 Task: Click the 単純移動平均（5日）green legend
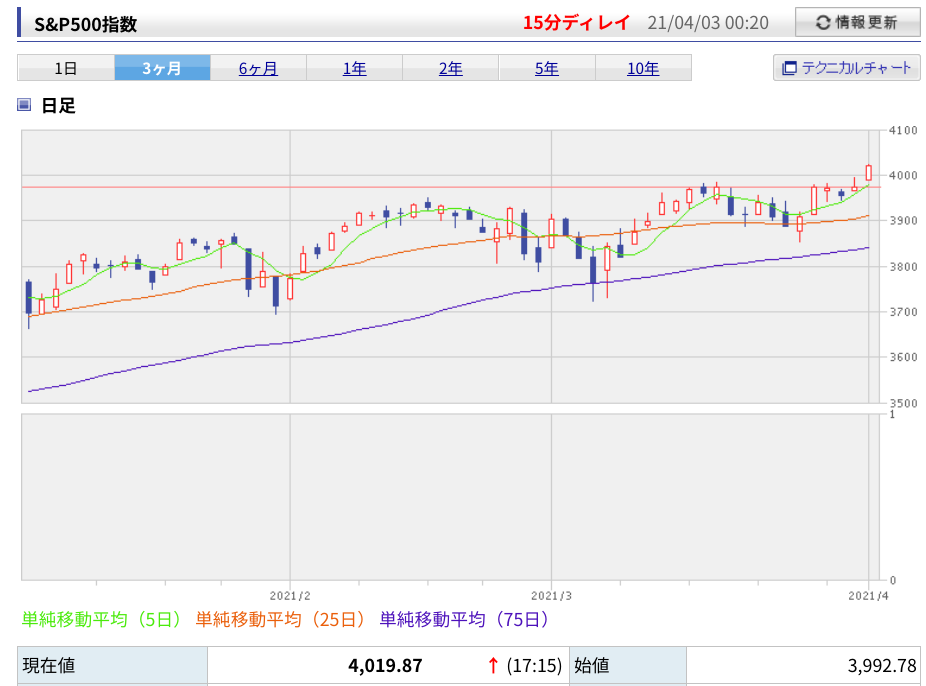click(x=100, y=619)
